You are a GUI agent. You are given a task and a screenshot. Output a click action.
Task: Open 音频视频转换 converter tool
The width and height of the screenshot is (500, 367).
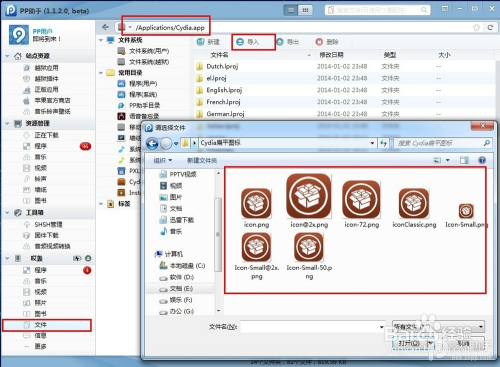tap(52, 246)
